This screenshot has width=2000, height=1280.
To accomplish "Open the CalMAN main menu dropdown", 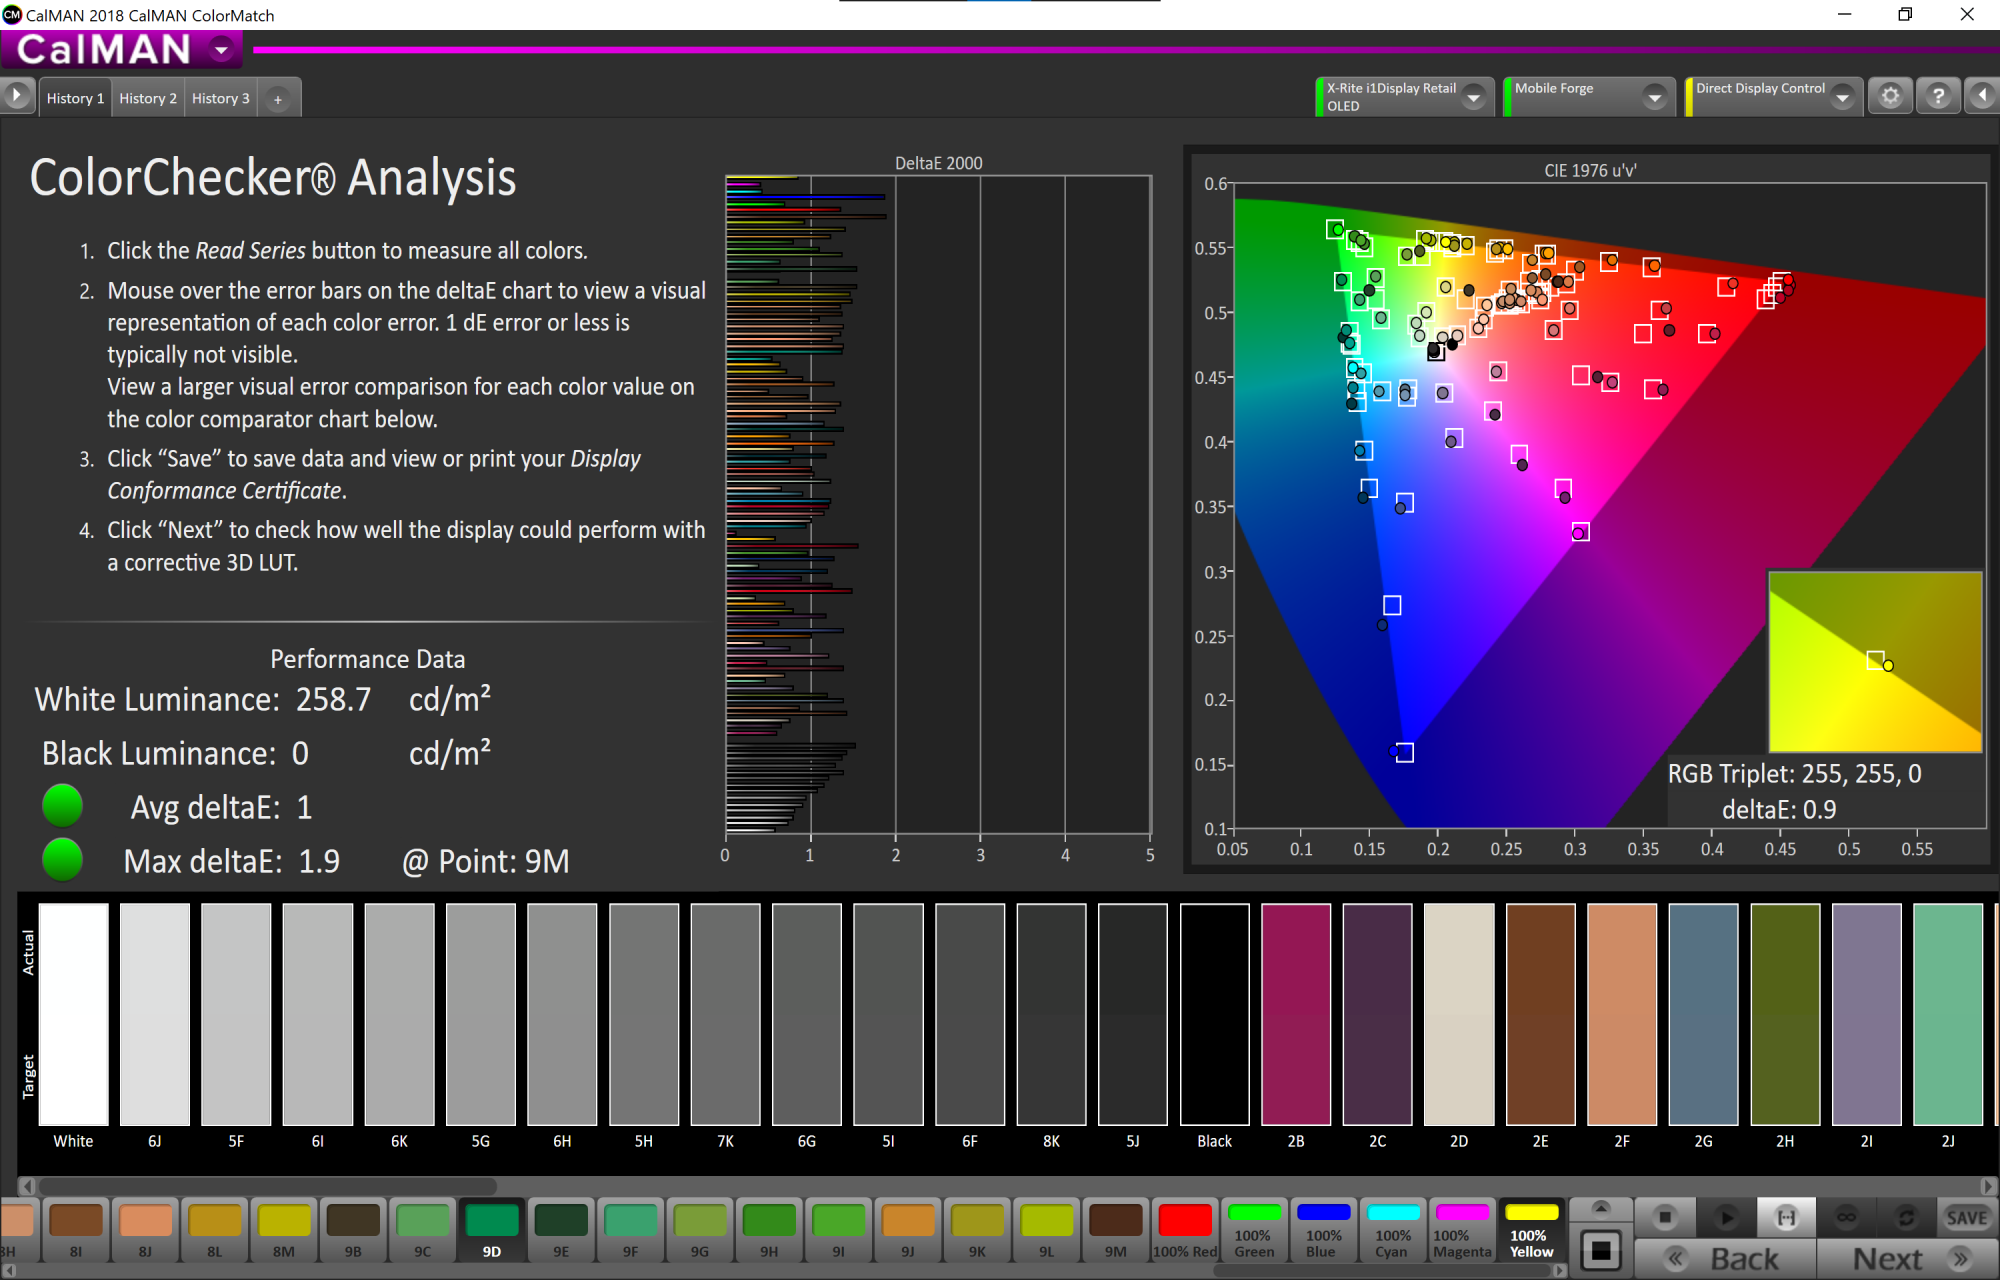I will point(221,49).
